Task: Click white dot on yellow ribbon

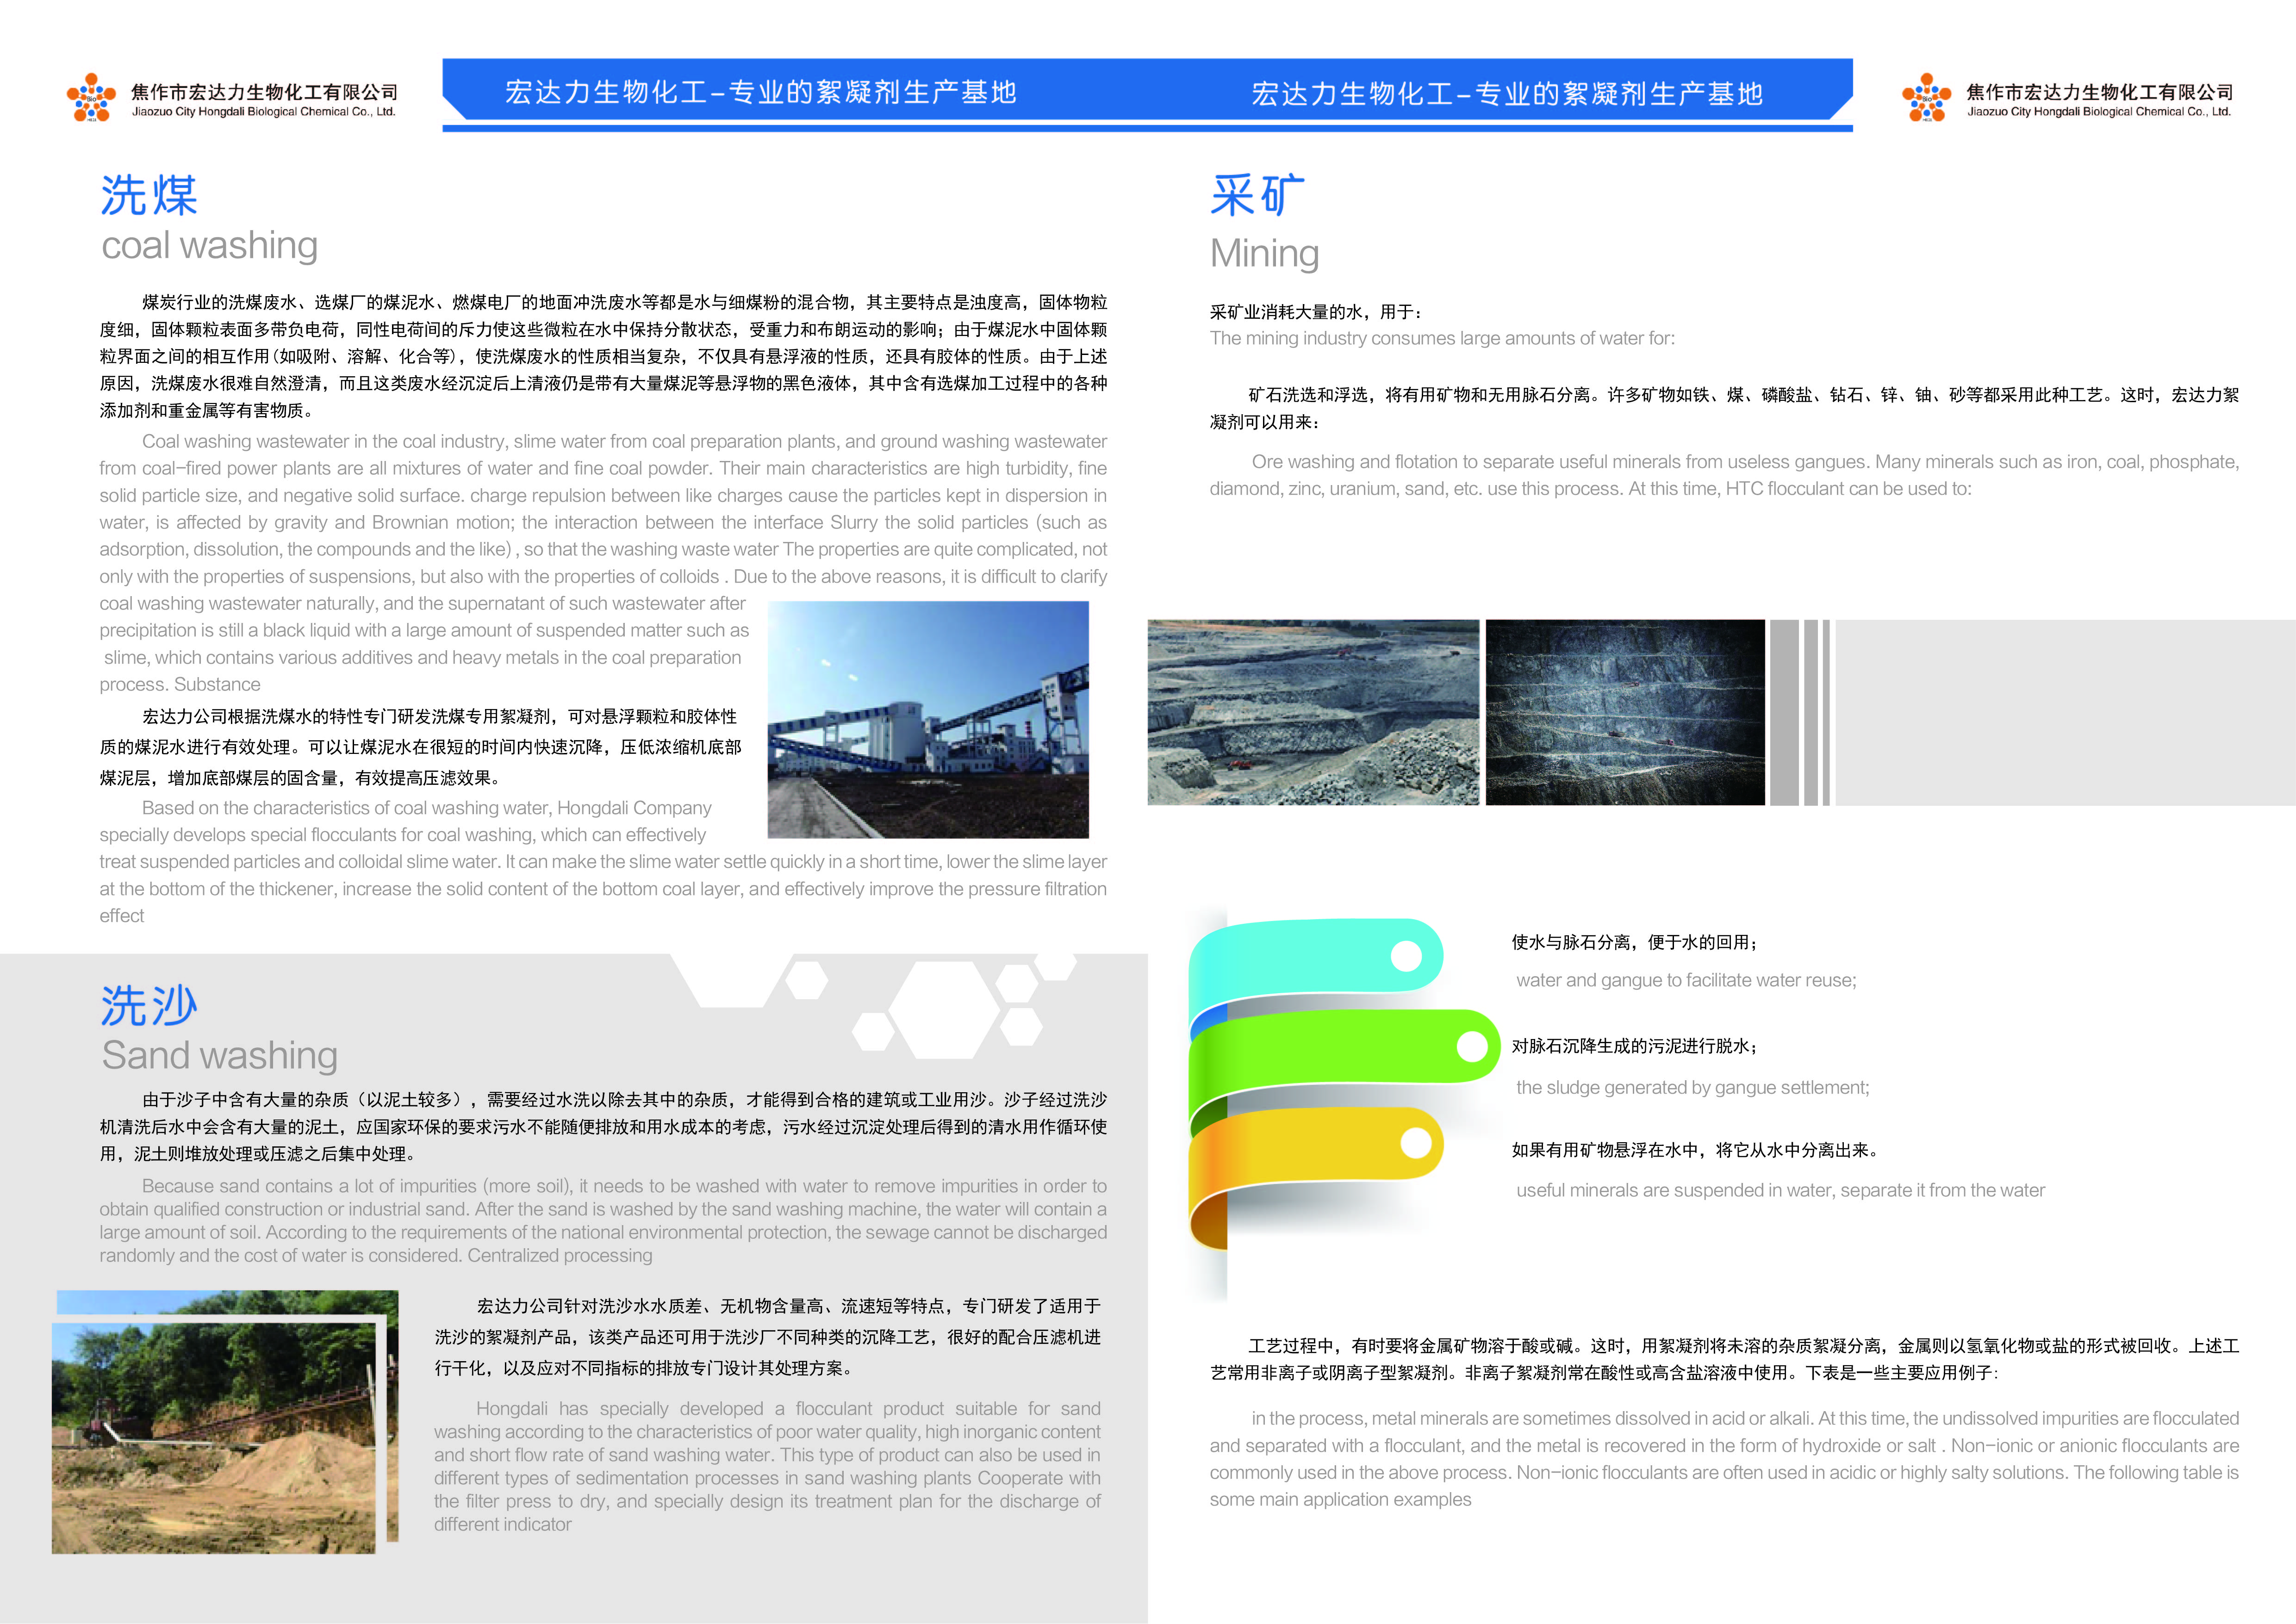Action: [x=1416, y=1142]
